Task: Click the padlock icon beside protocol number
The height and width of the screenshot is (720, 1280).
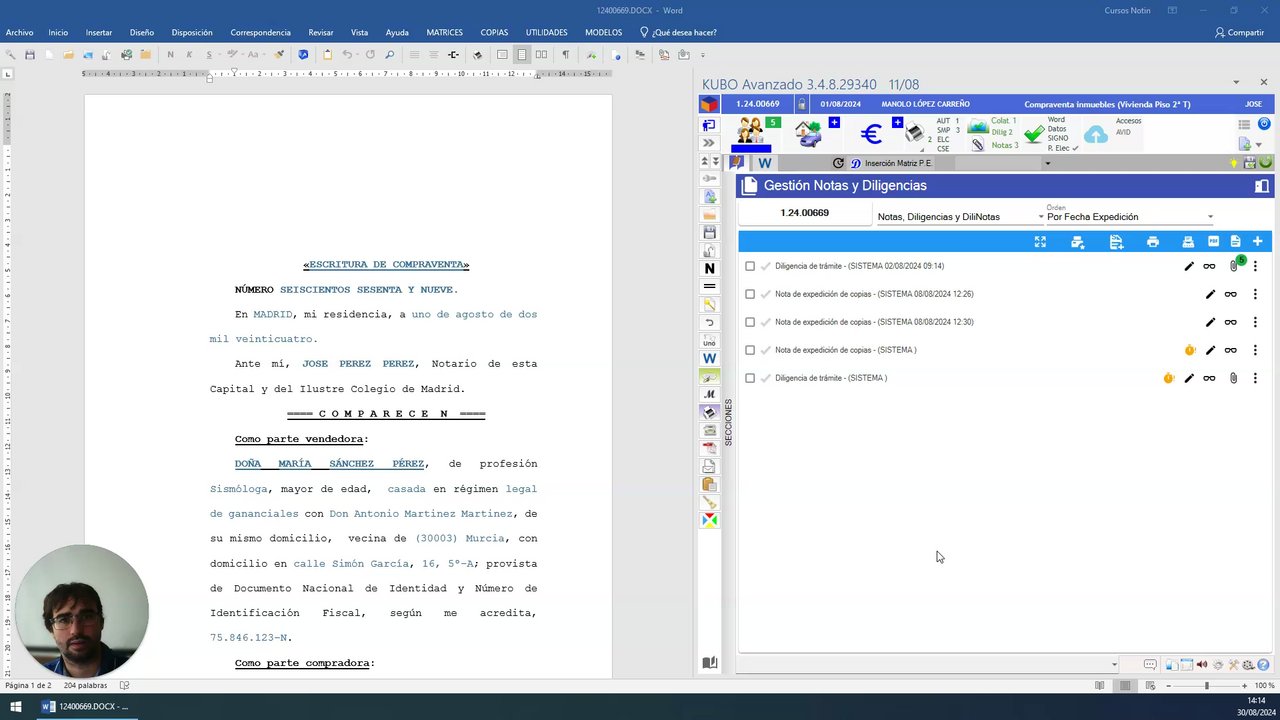Action: [802, 104]
